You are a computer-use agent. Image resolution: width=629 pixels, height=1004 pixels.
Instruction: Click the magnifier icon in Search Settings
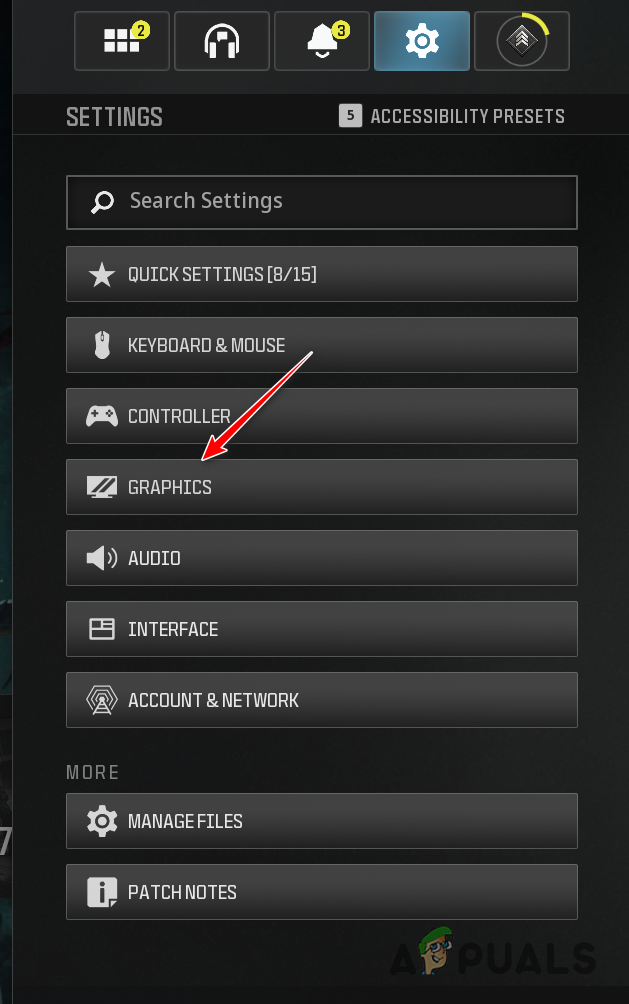click(101, 201)
